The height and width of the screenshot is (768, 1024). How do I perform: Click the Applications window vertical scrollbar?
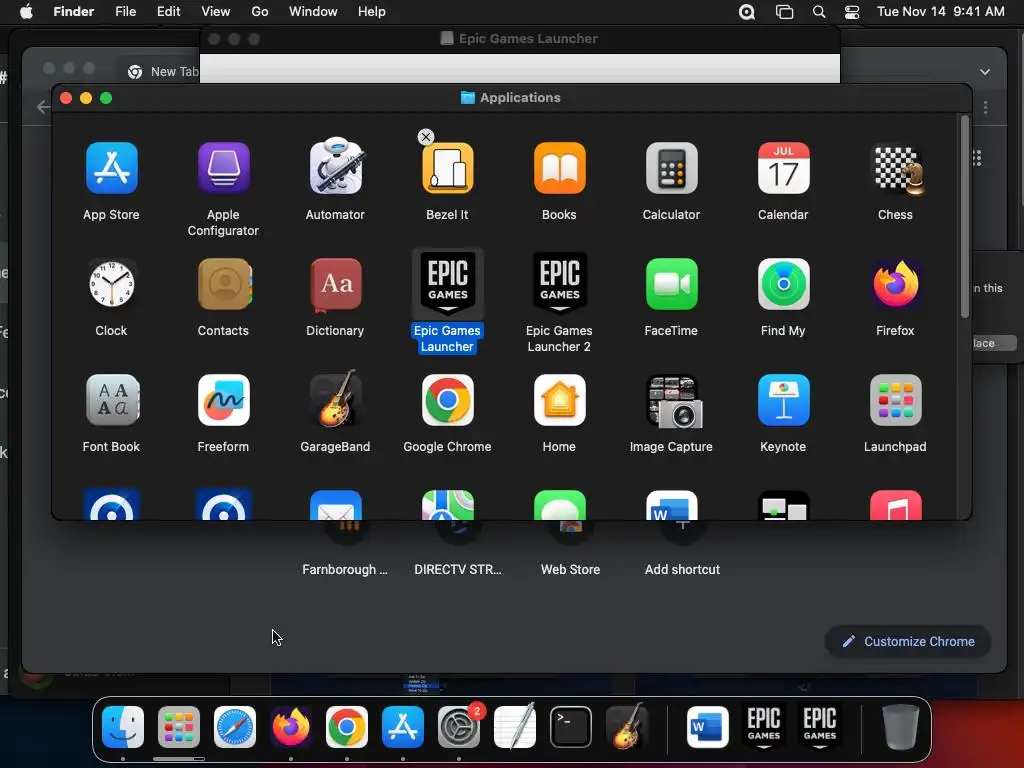[x=965, y=217]
